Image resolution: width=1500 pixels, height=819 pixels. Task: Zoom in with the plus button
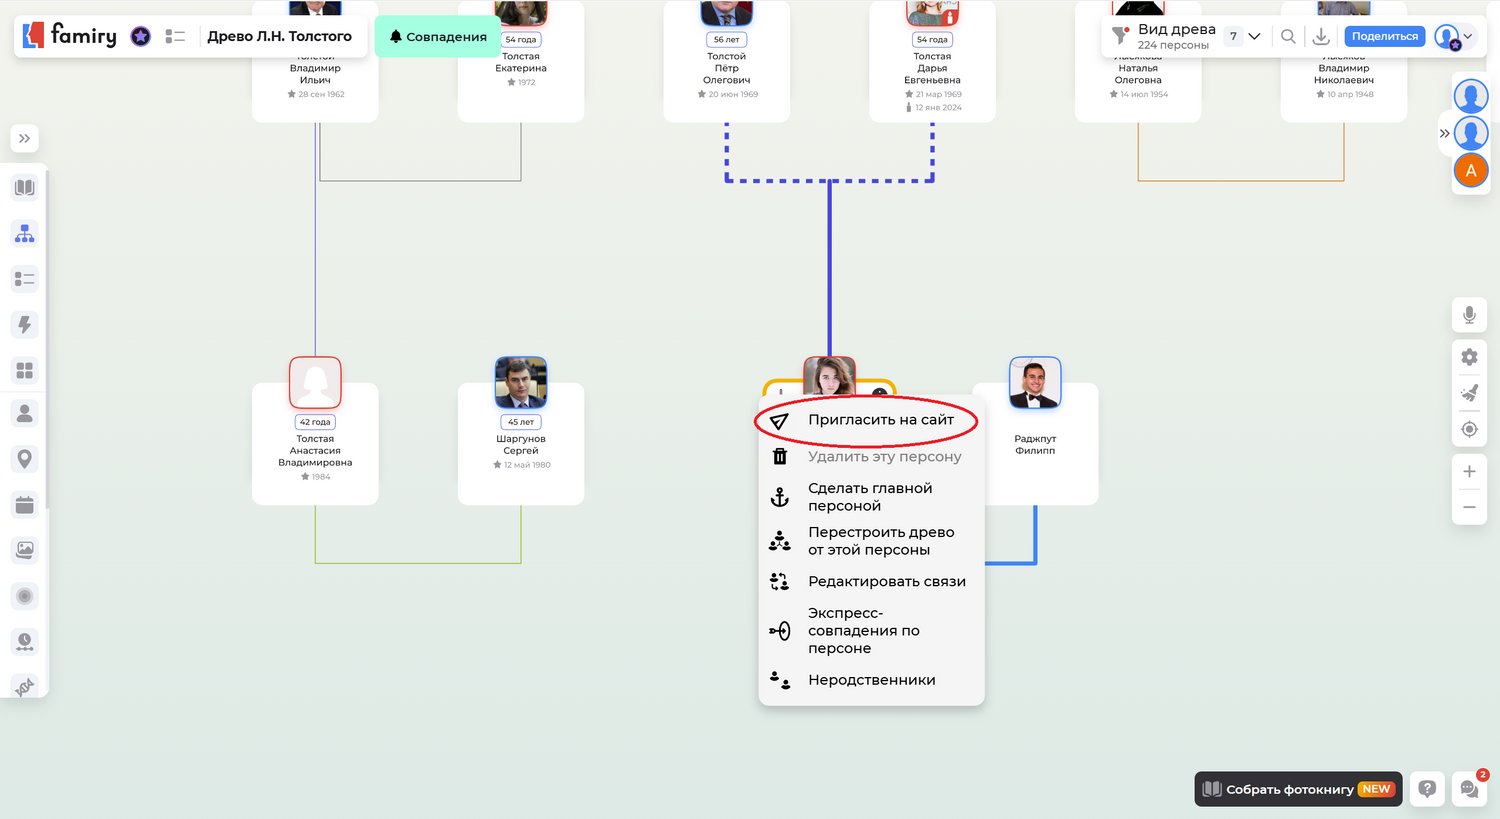[1469, 471]
